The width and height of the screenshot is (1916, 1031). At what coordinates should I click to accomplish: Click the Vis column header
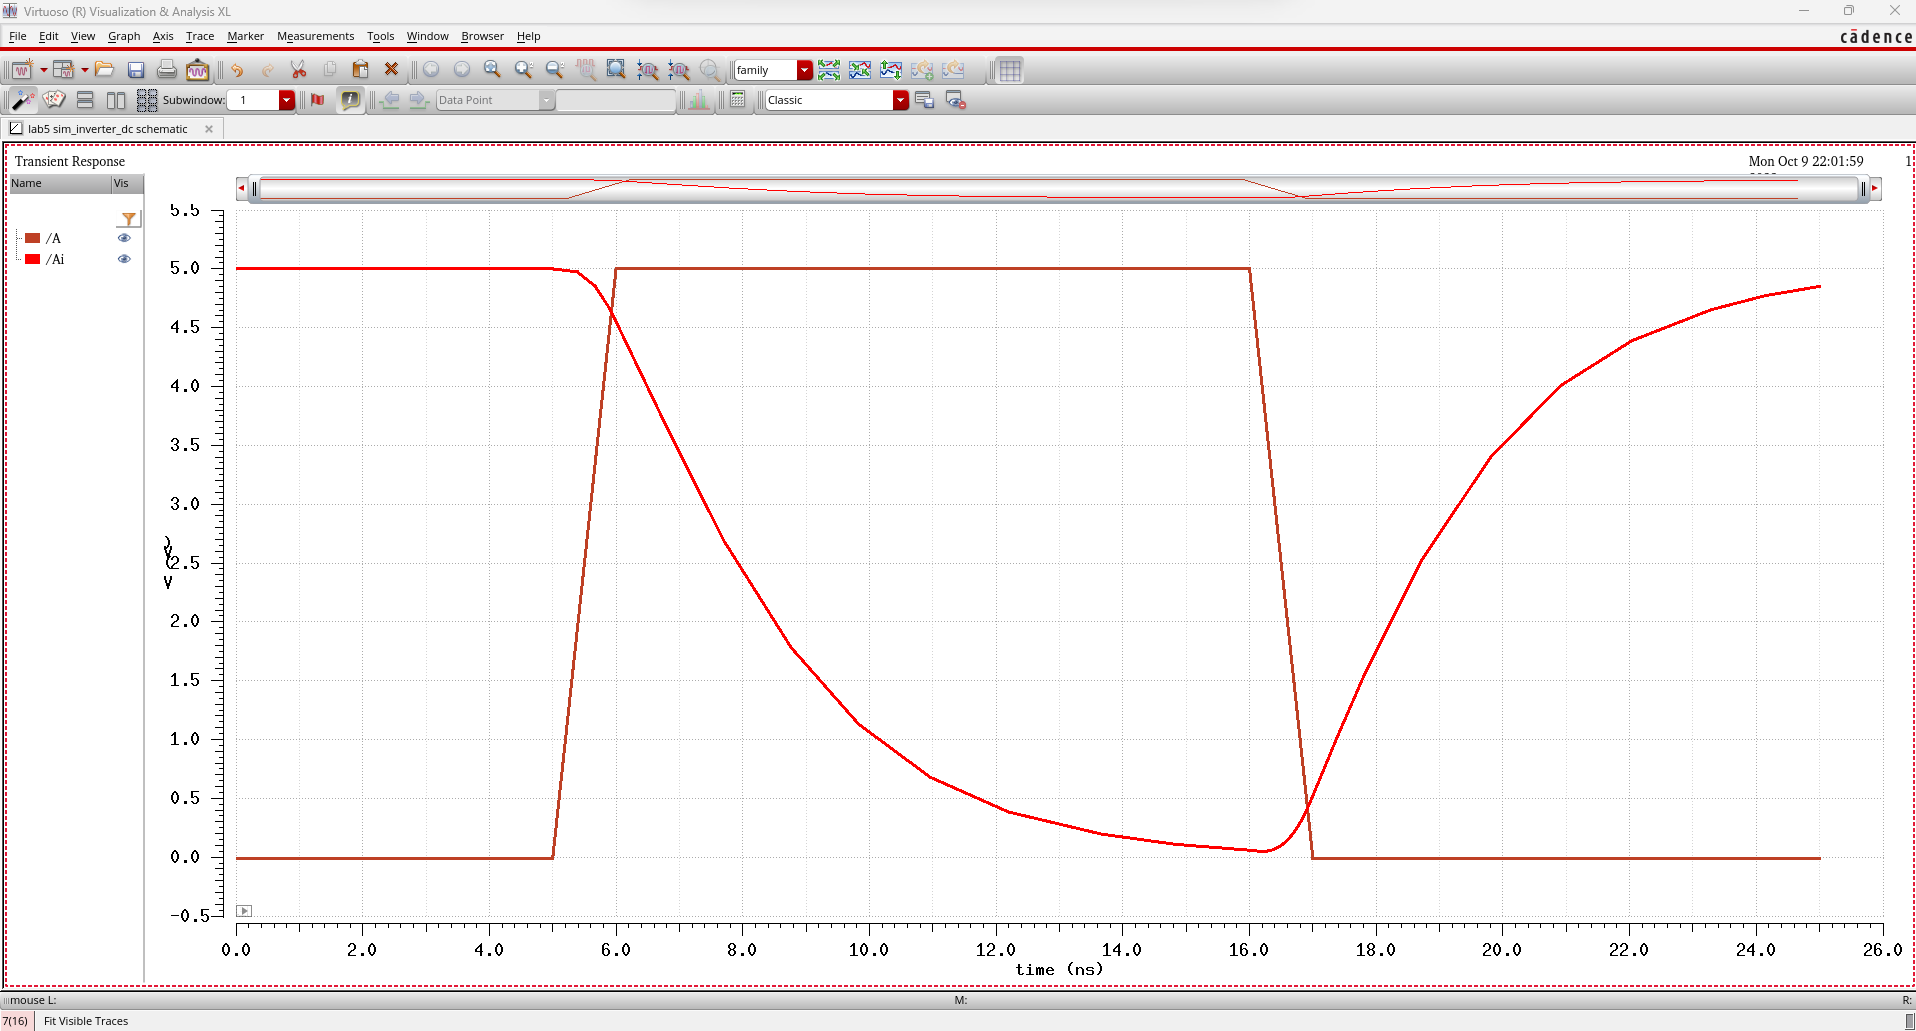[127, 184]
